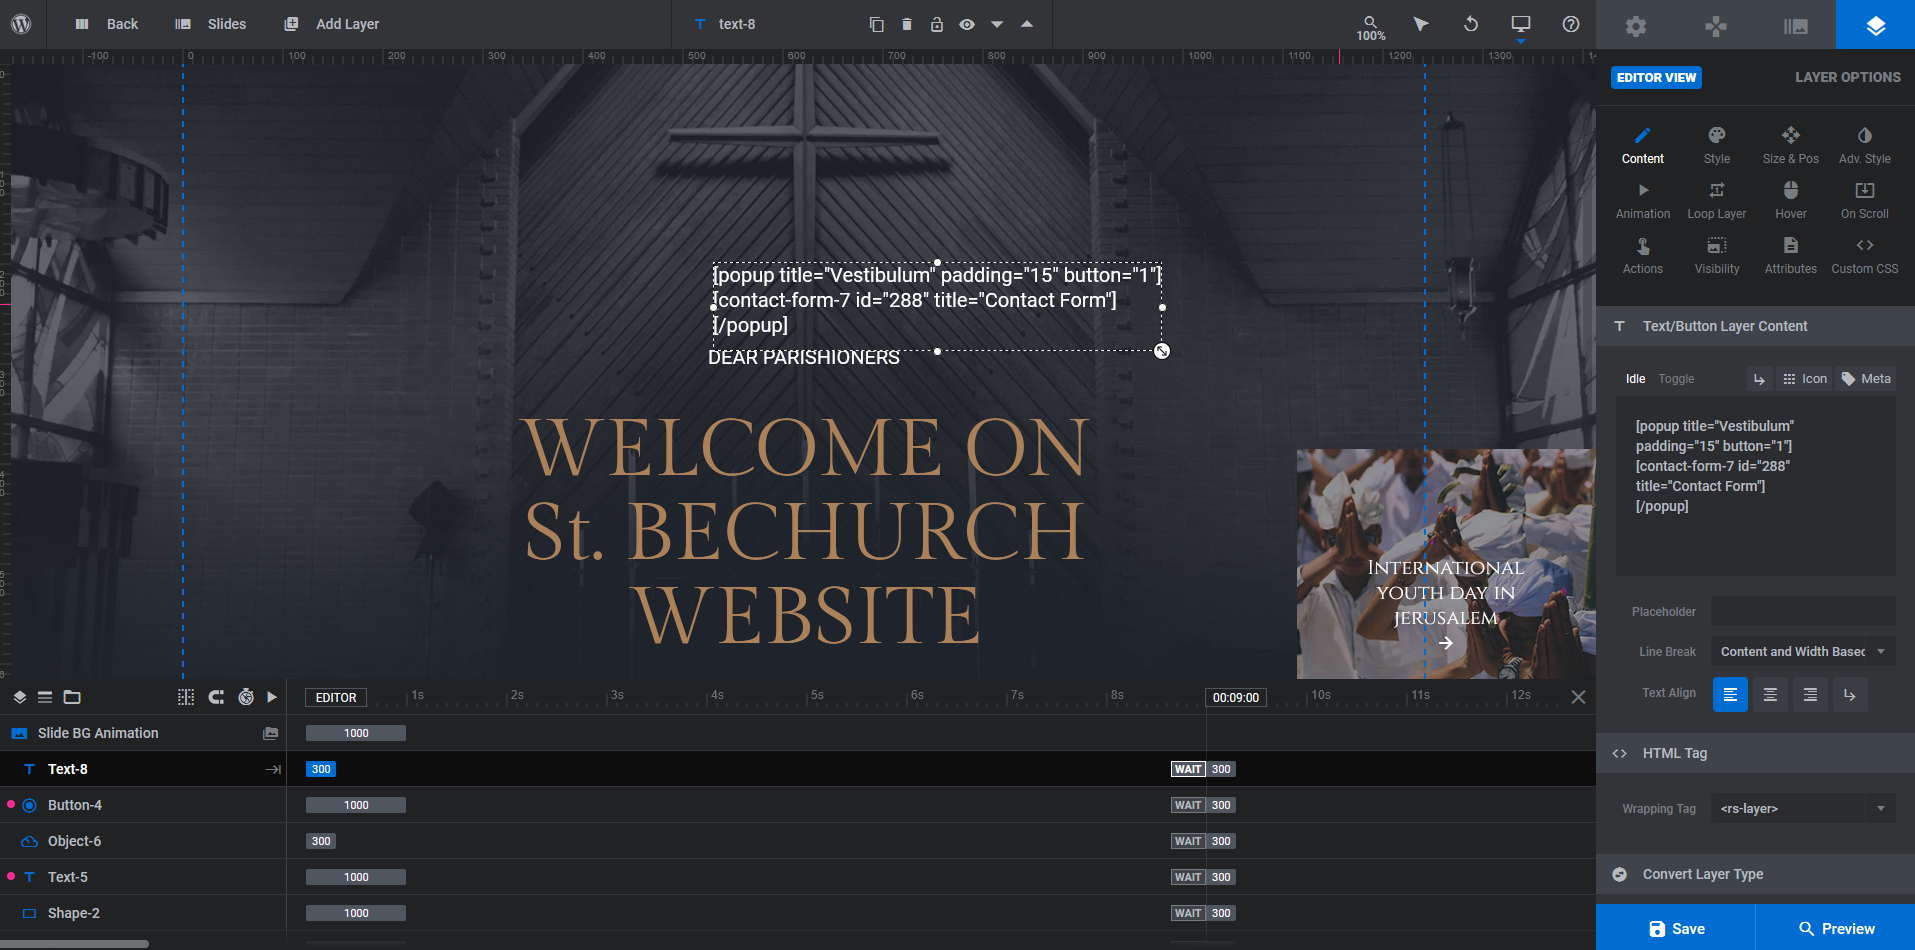
Task: Open the Adv. Style section
Action: (x=1865, y=145)
